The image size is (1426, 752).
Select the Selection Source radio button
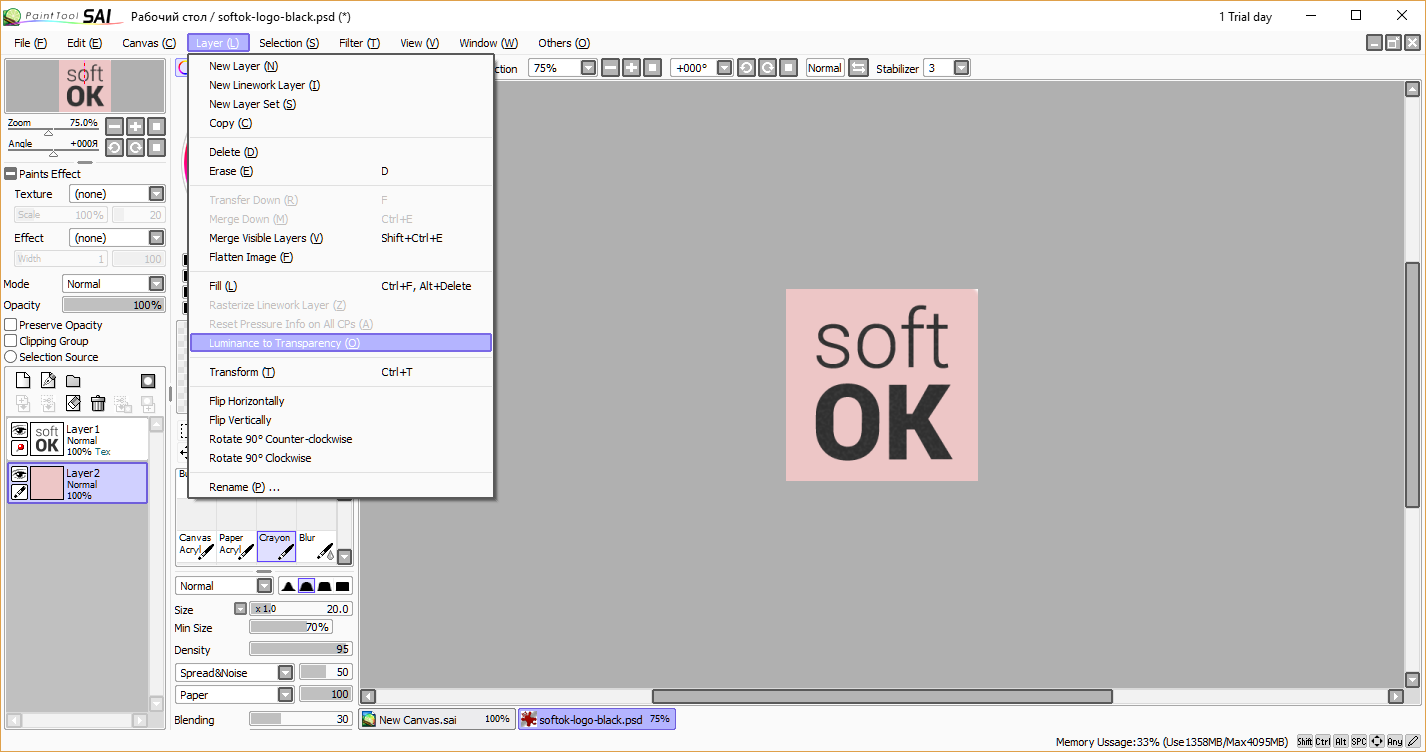11,357
